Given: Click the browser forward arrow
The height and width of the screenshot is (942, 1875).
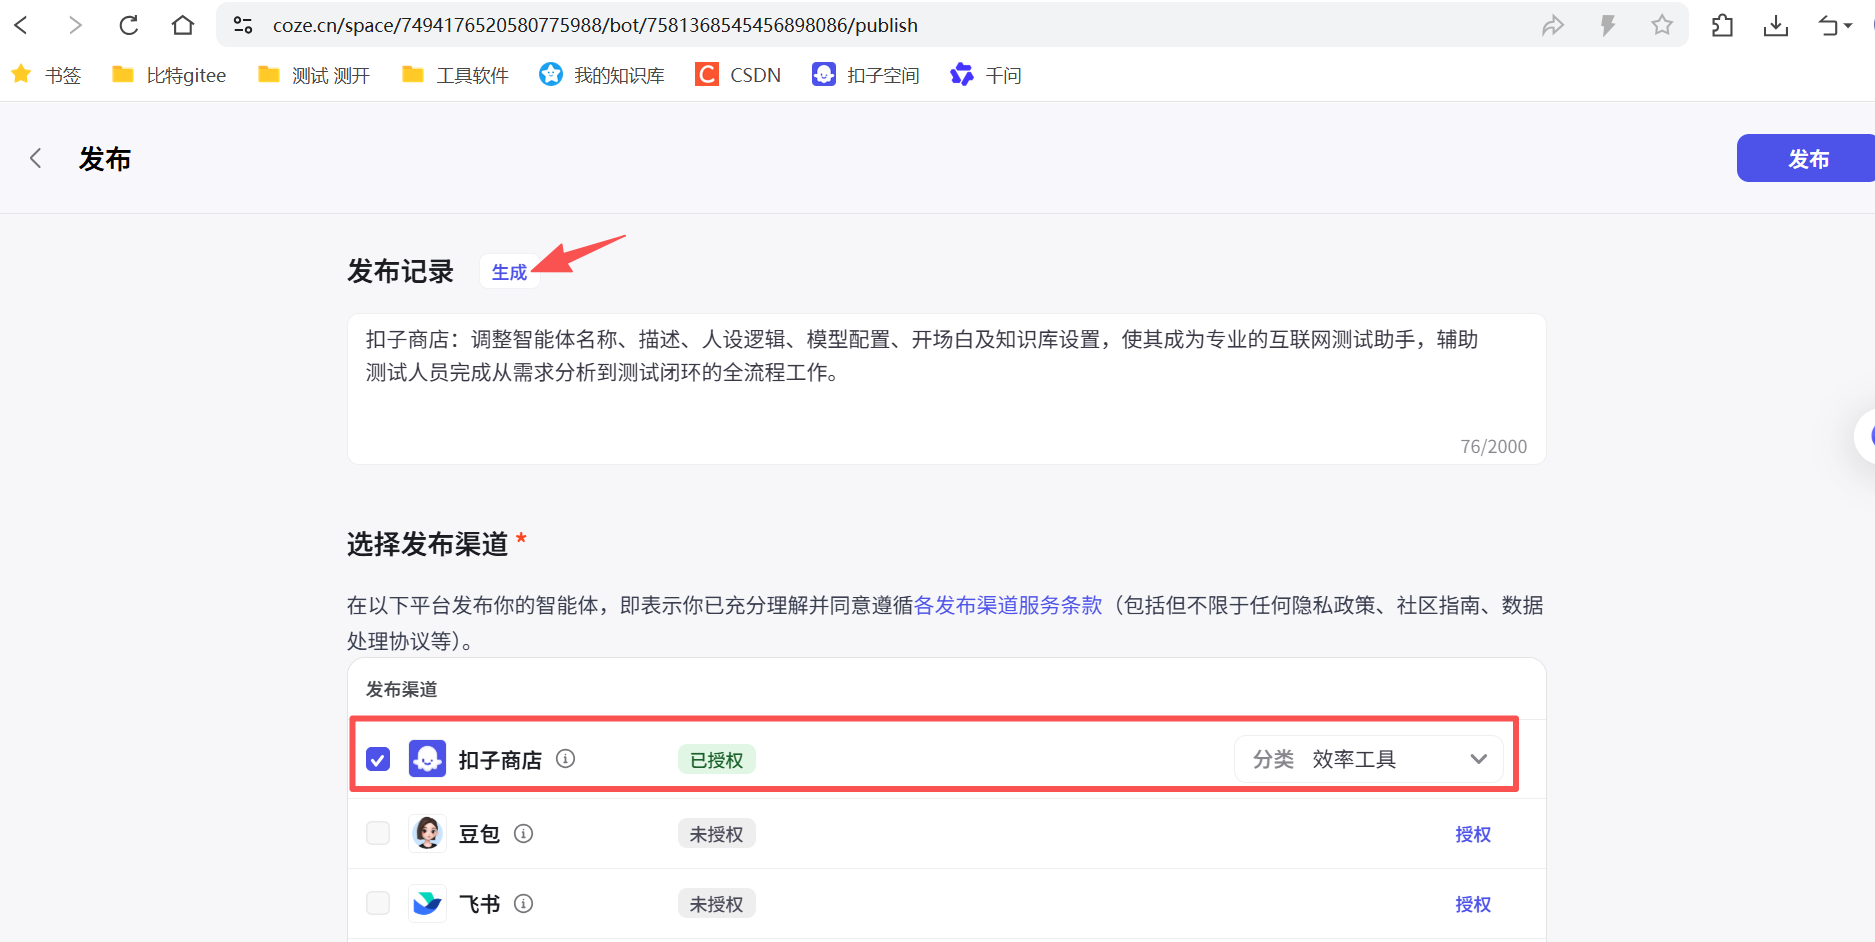Looking at the screenshot, I should tap(75, 25).
